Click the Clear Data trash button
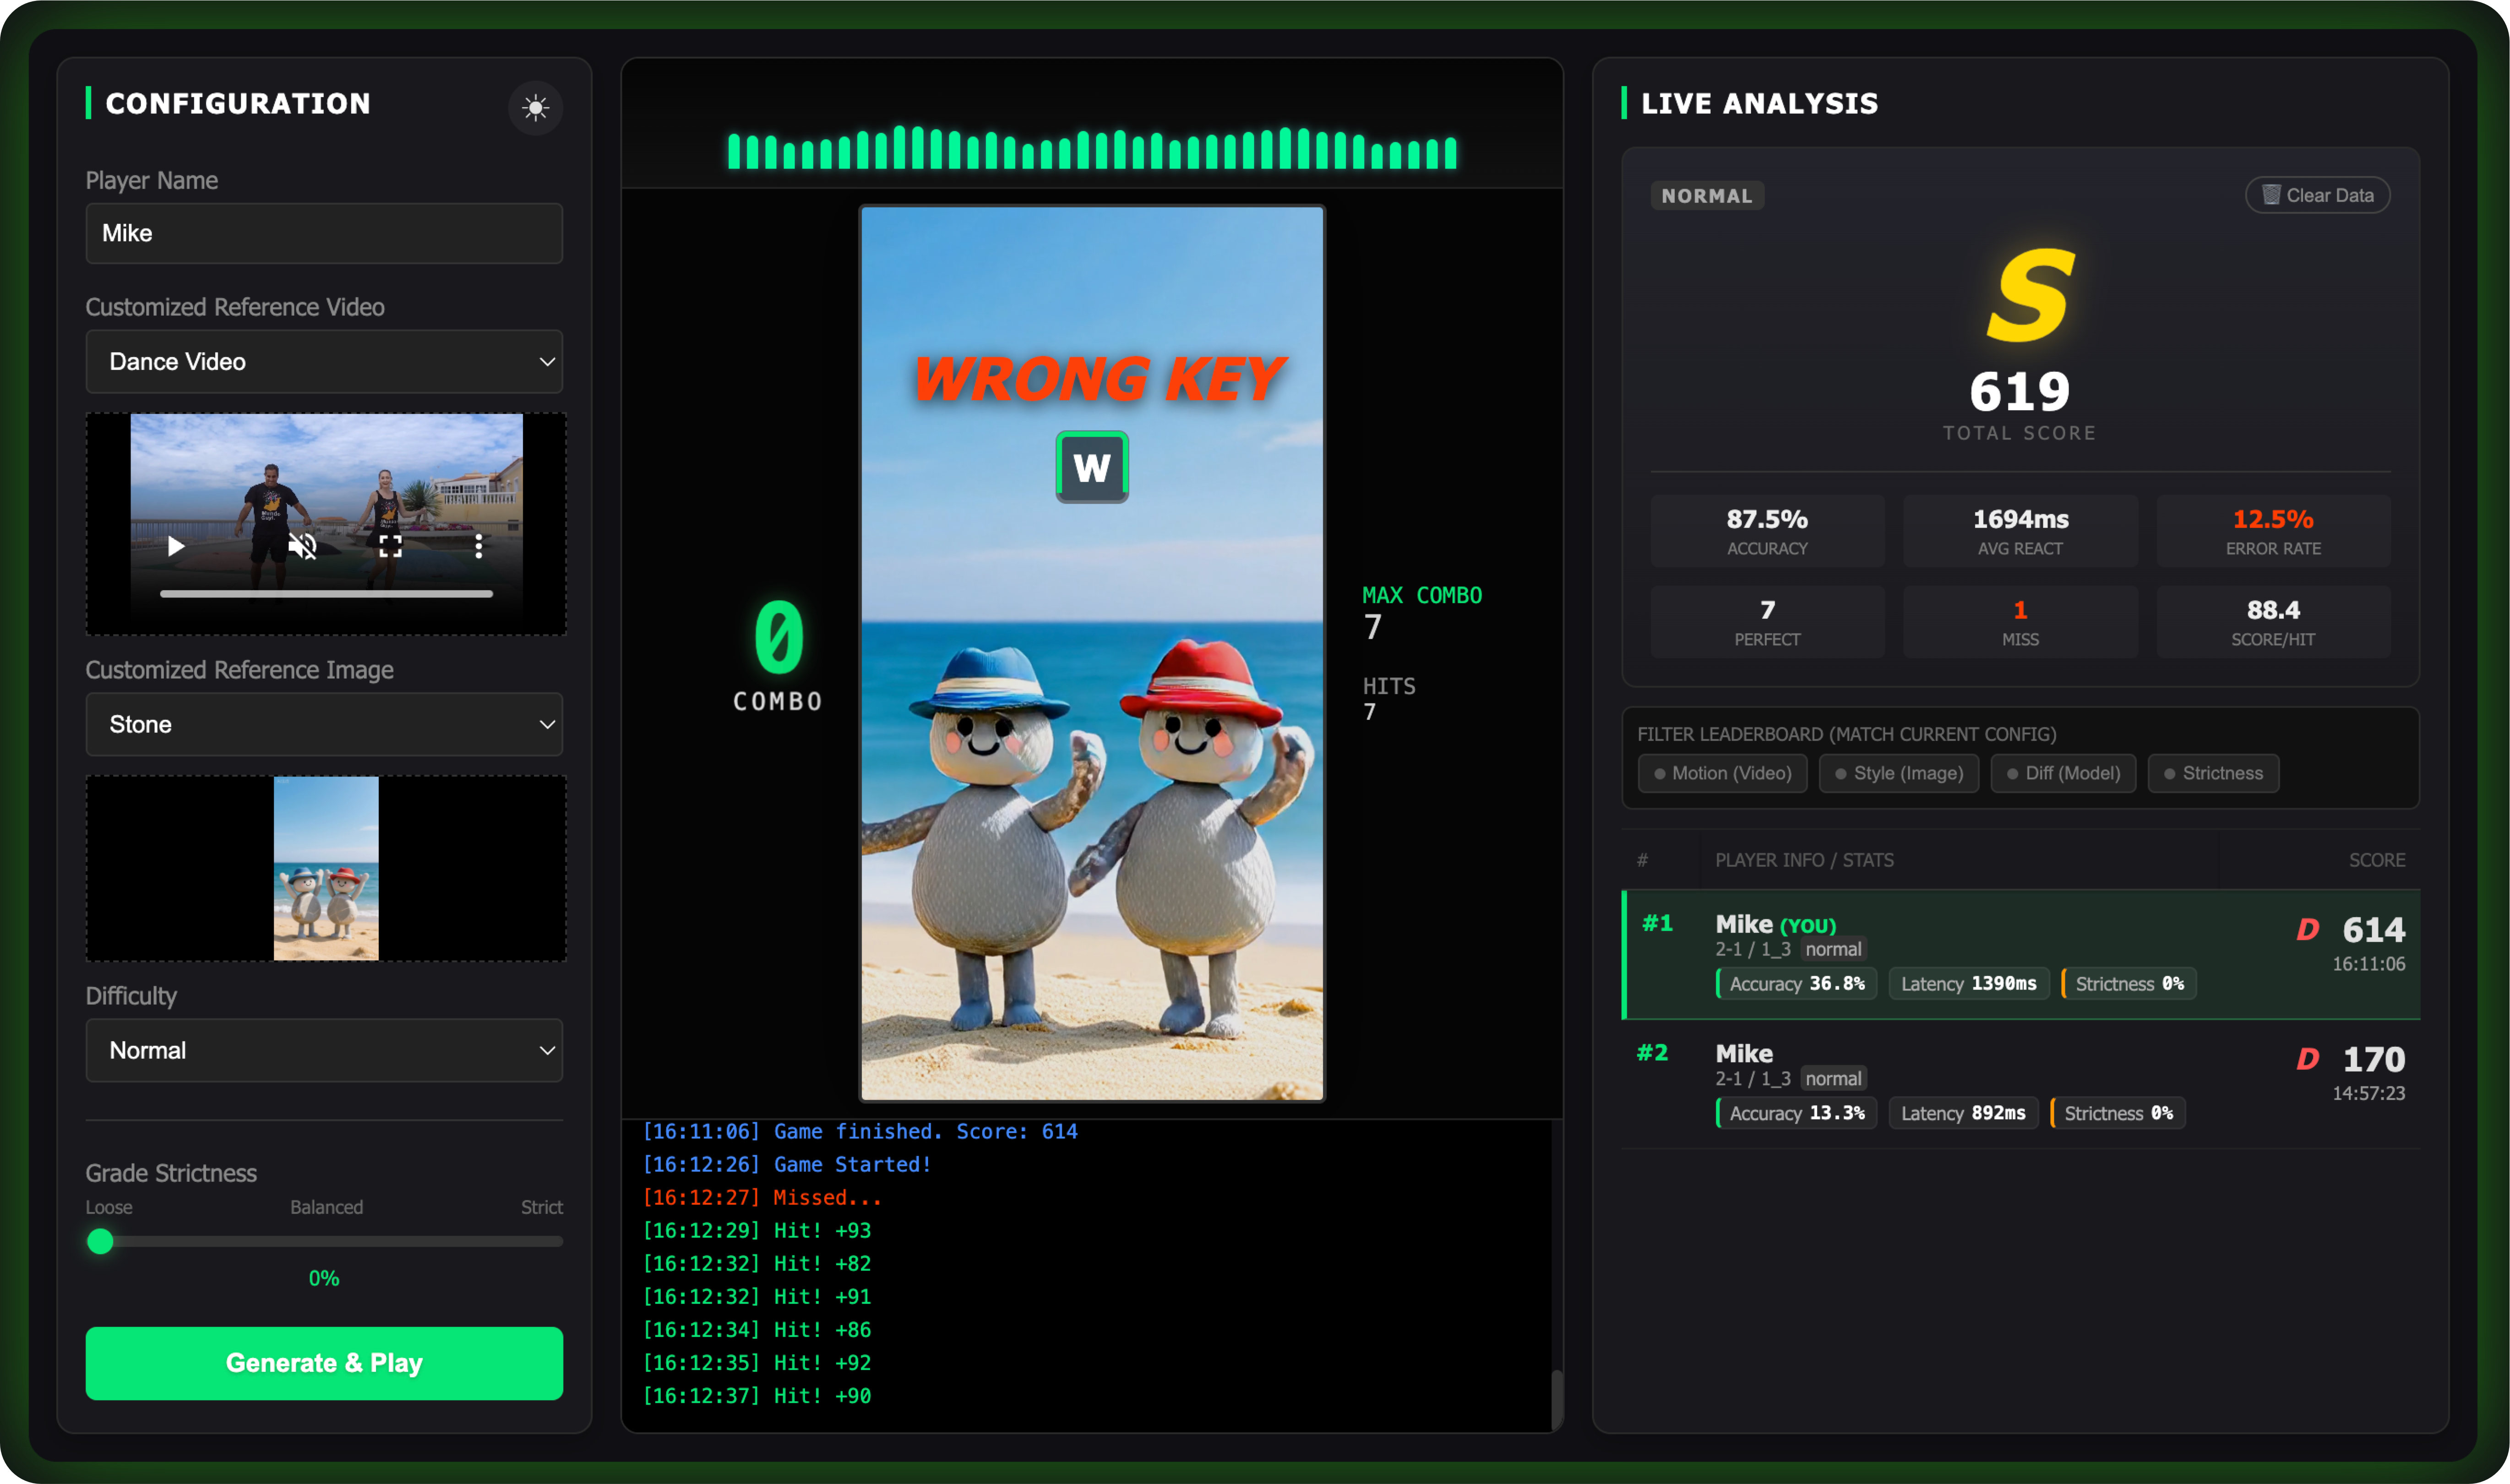Screen dimensions: 2510x1484 [2317, 195]
